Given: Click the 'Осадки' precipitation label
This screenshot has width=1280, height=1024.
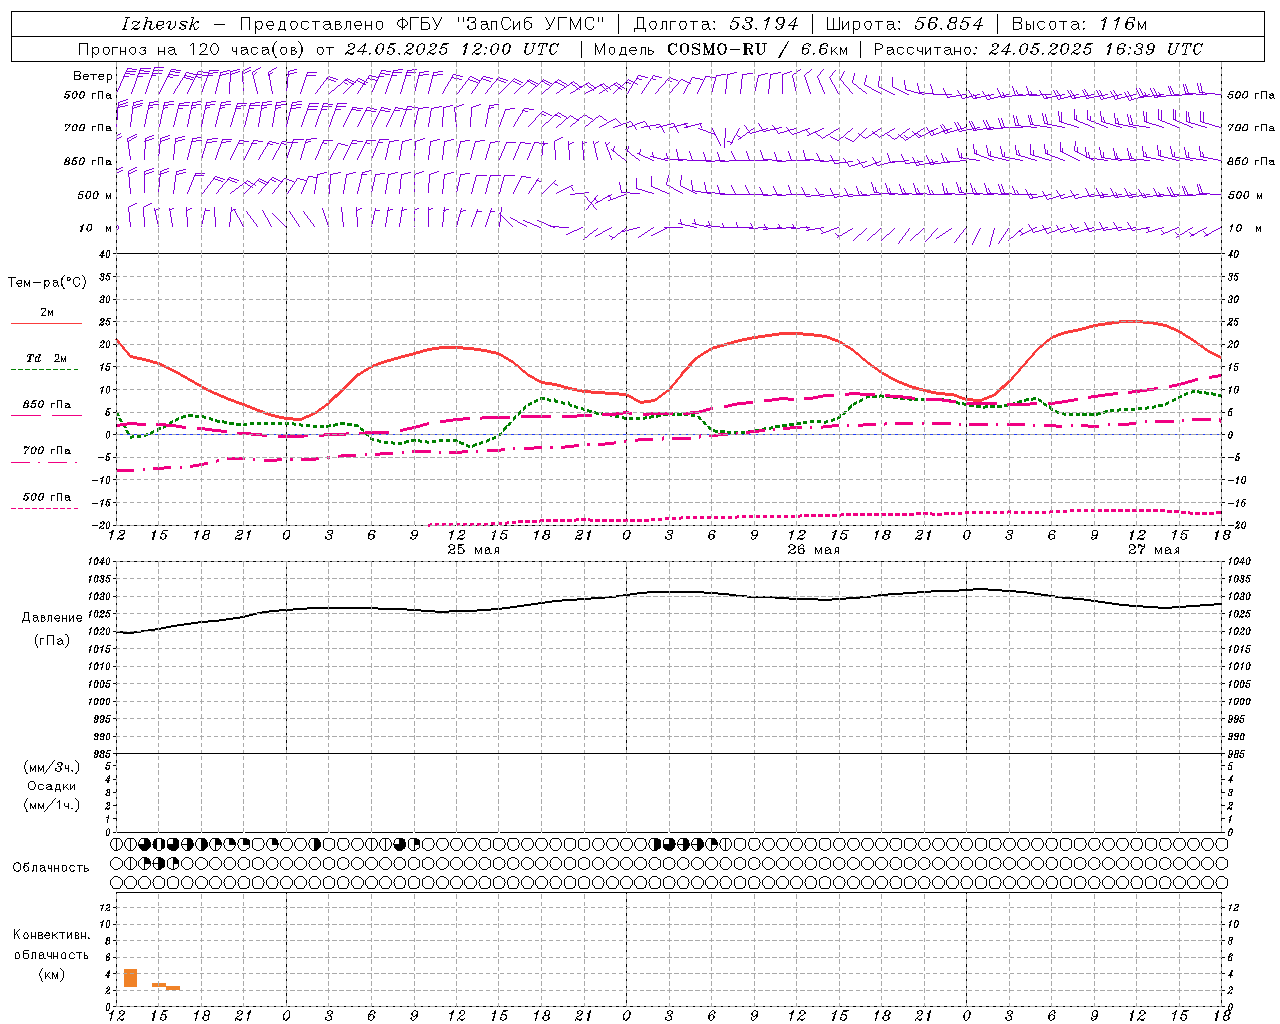Looking at the screenshot, I should [52, 787].
